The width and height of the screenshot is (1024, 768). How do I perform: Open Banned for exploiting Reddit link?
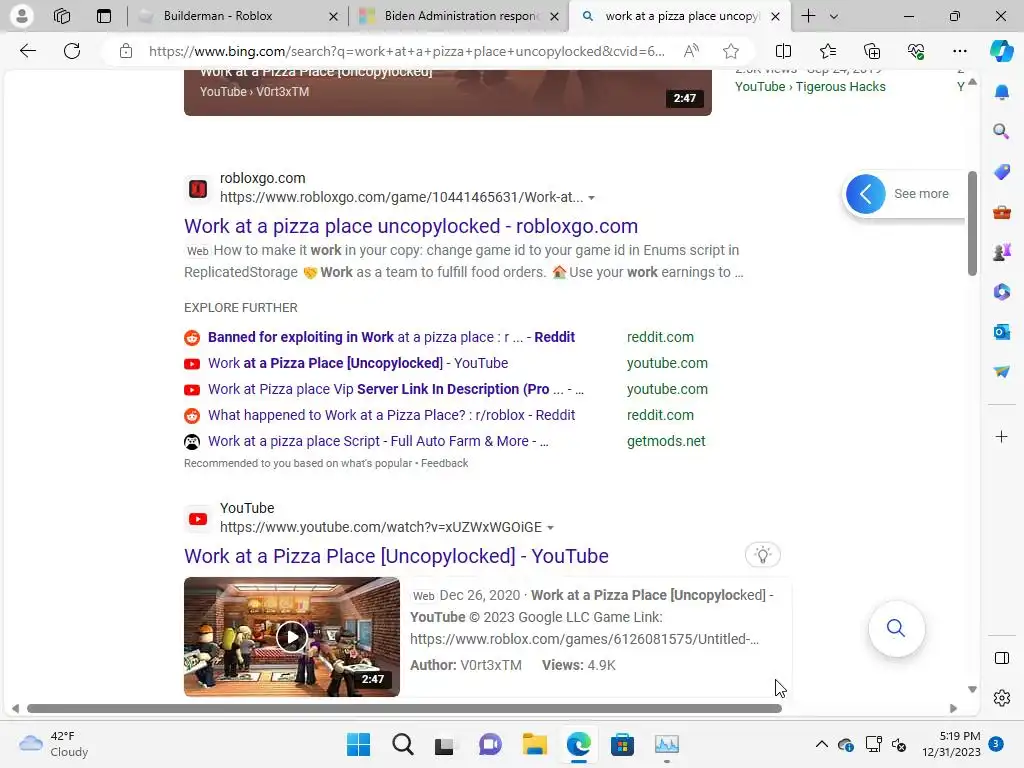pos(391,337)
